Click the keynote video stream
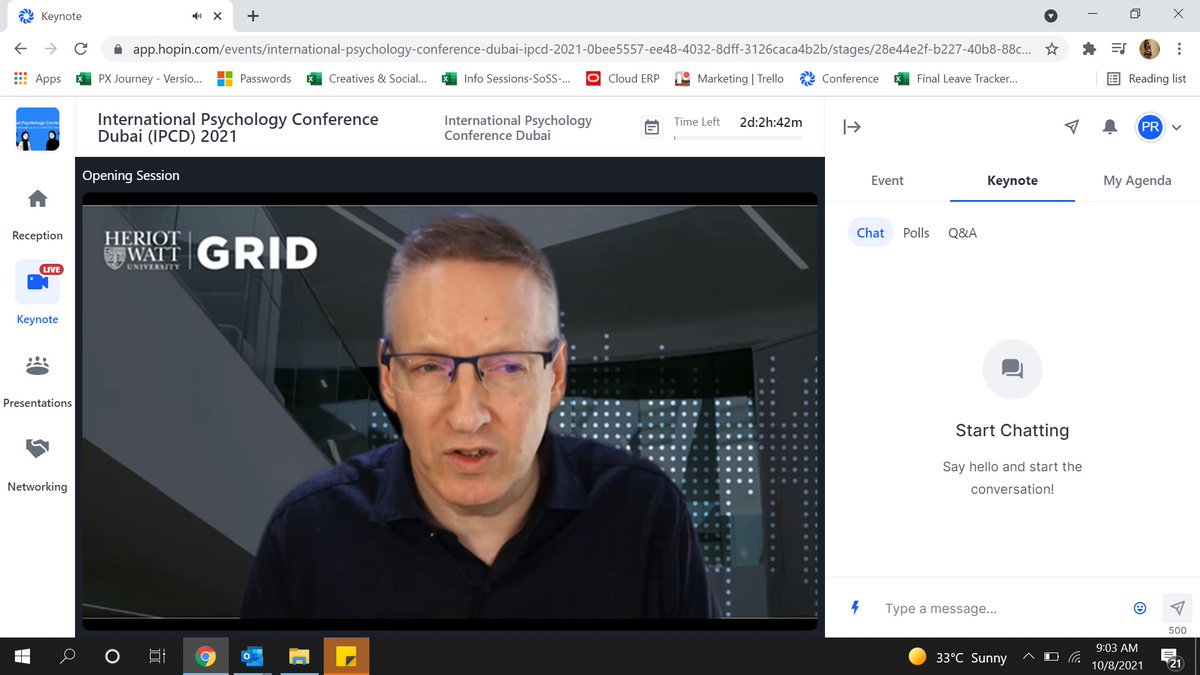The height and width of the screenshot is (675, 1200). point(450,412)
